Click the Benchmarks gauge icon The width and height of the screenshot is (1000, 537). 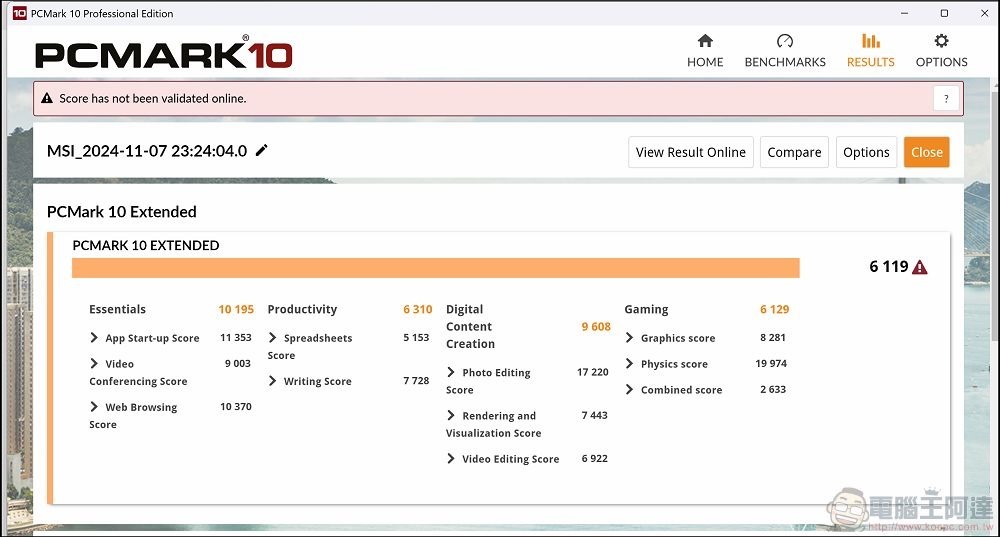click(x=784, y=41)
